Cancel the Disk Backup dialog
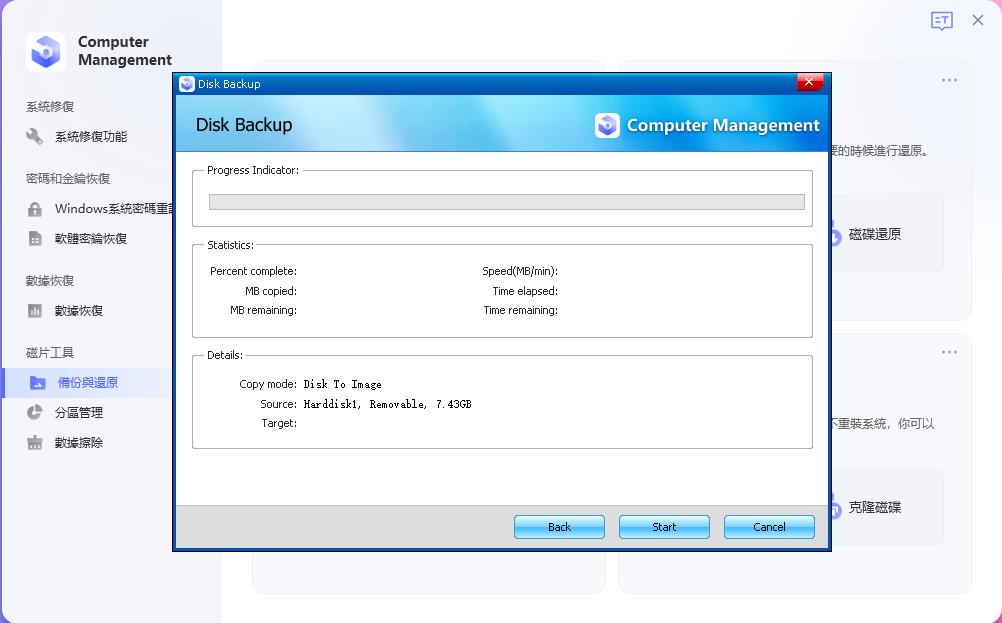The width and height of the screenshot is (1002, 623). coord(769,527)
